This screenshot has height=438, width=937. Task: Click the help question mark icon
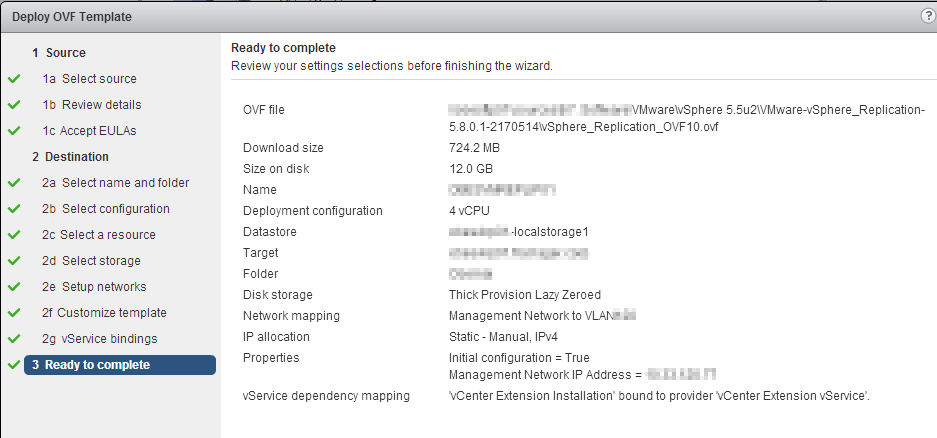[x=928, y=16]
